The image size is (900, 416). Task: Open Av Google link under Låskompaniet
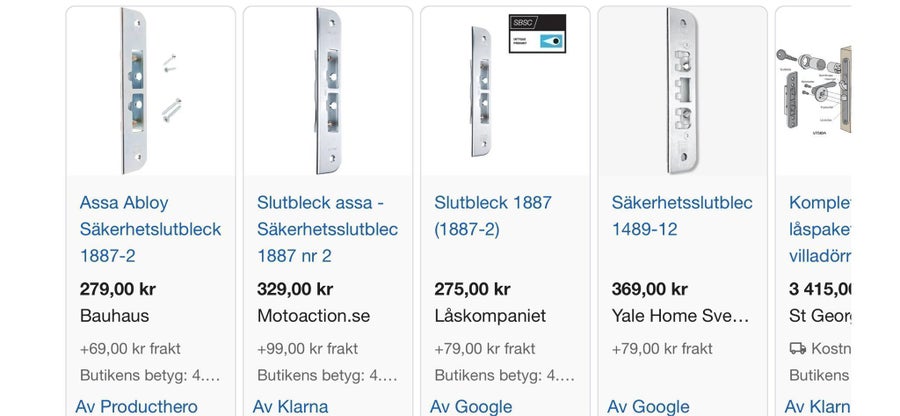tap(471, 407)
